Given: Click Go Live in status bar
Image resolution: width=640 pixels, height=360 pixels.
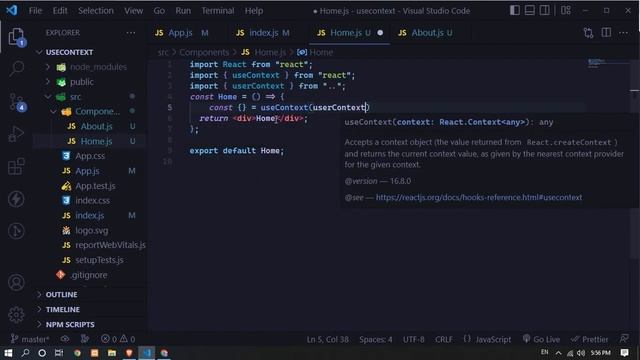Looking at the screenshot, I should coord(541,339).
